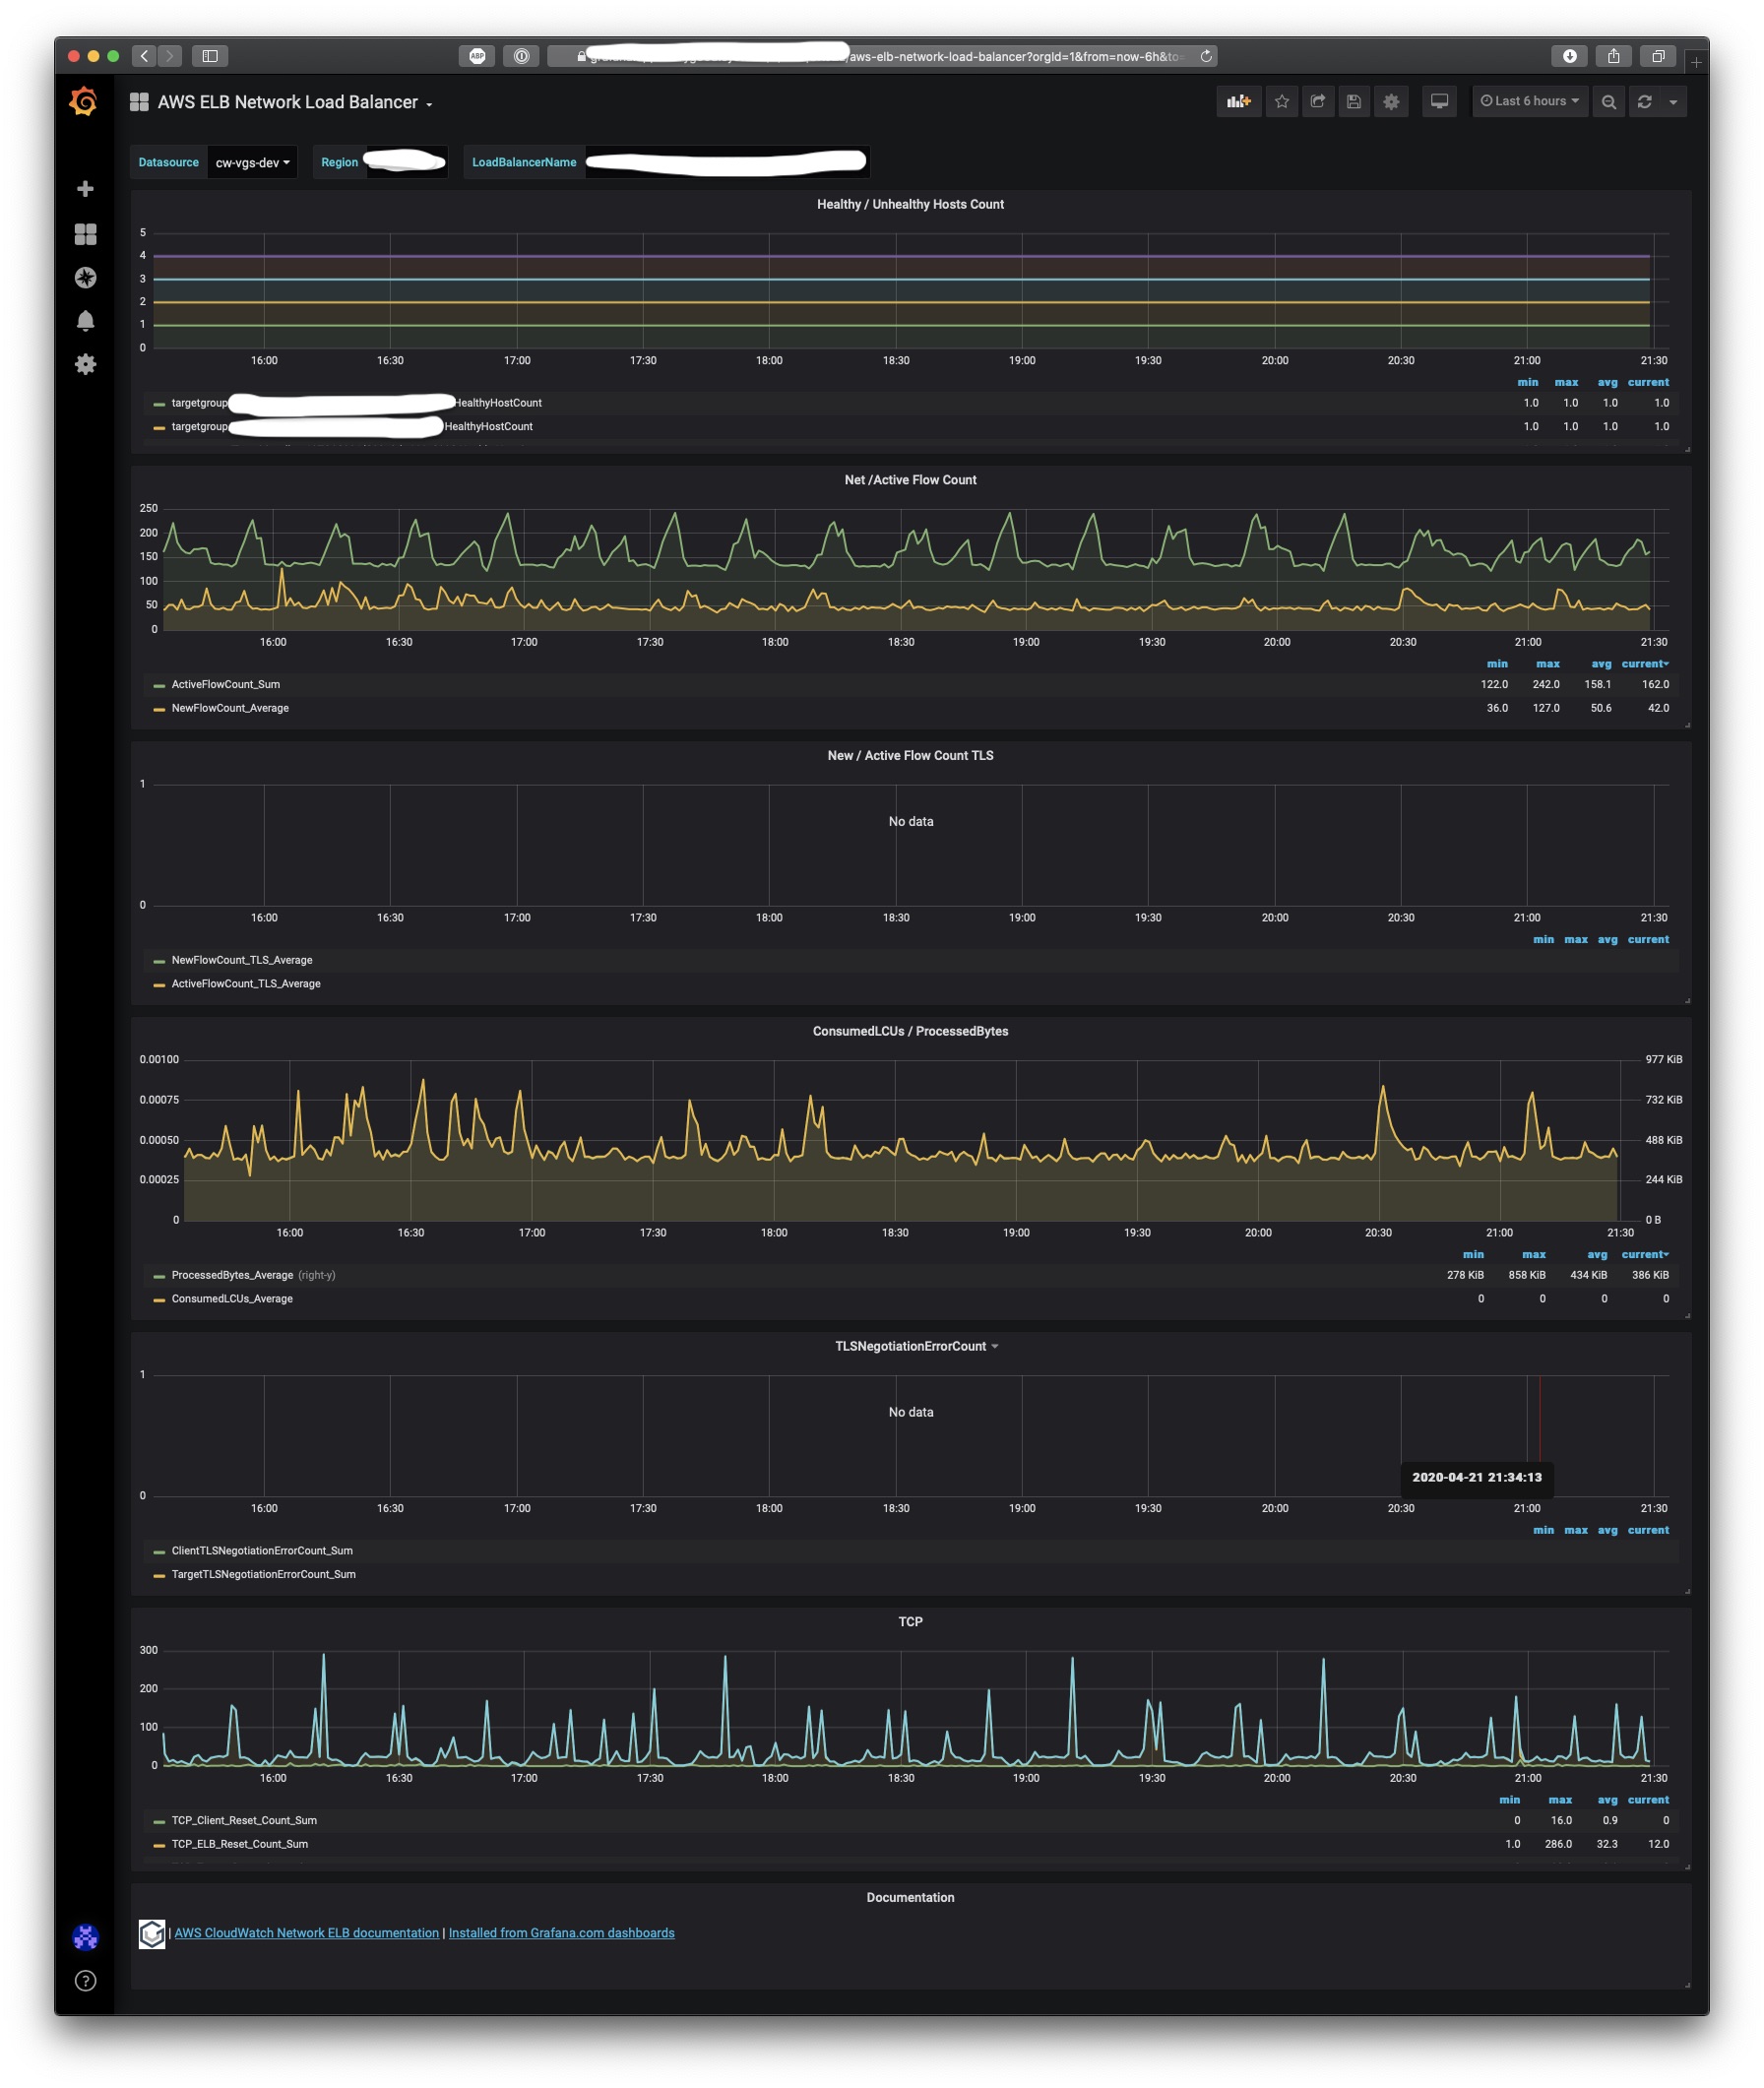Toggle the ActiveFlowCount_Sum series
This screenshot has height=2088, width=1764.
click(226, 685)
